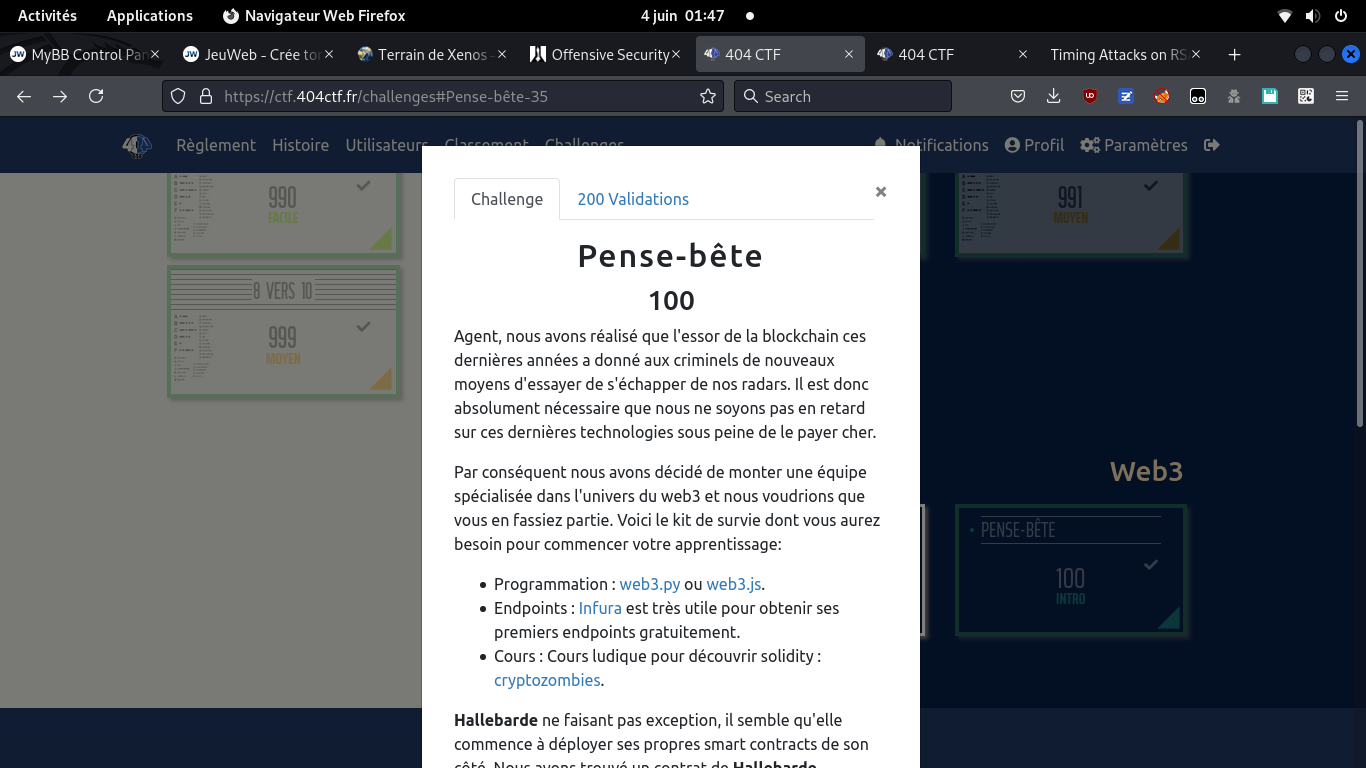Click the teal floppy disk extension icon
The height and width of the screenshot is (768, 1366).
(1270, 96)
